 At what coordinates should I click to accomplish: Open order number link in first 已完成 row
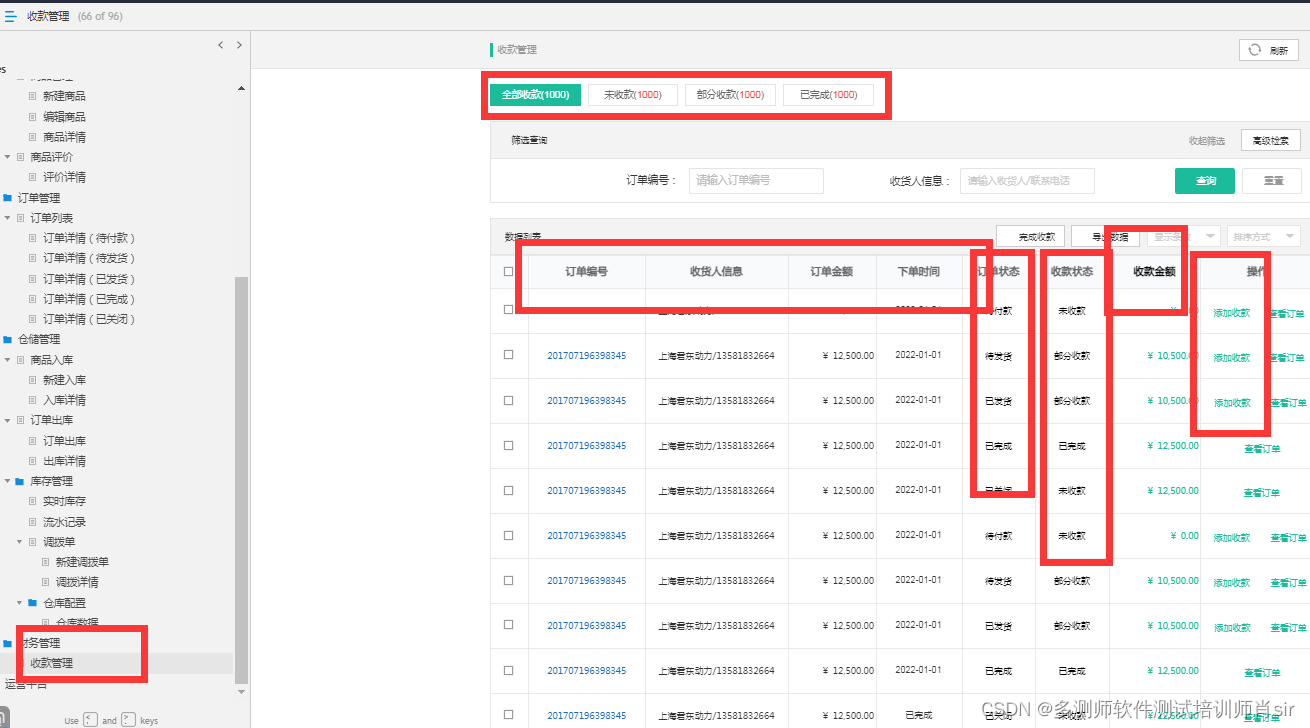click(x=586, y=445)
